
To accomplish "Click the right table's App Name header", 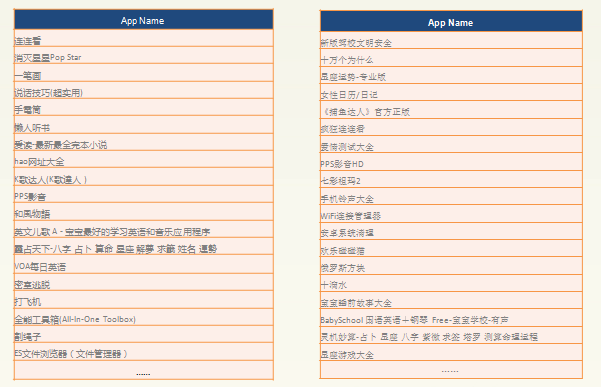I will point(451,22).
